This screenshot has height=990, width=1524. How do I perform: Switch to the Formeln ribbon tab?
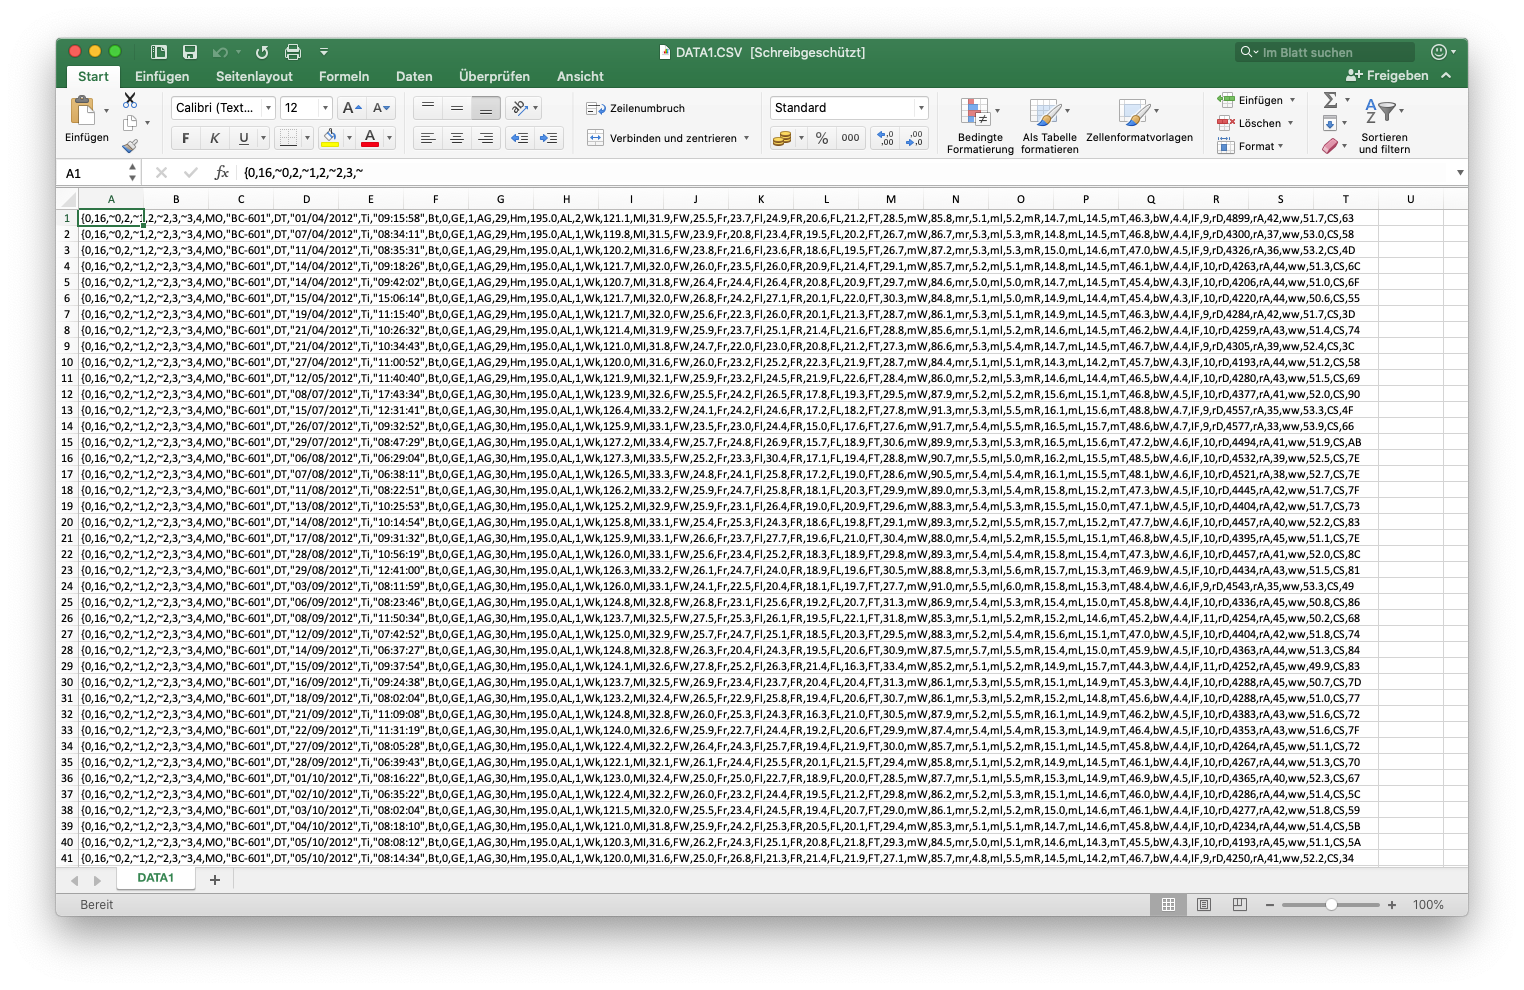[344, 76]
